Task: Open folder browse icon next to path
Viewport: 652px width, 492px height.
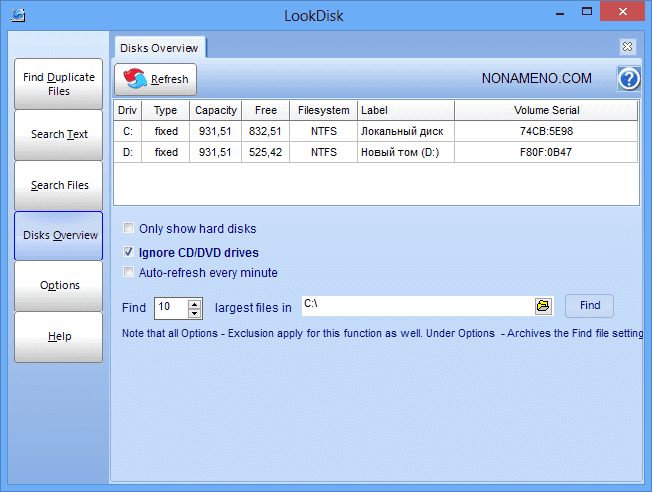Action: coord(543,306)
